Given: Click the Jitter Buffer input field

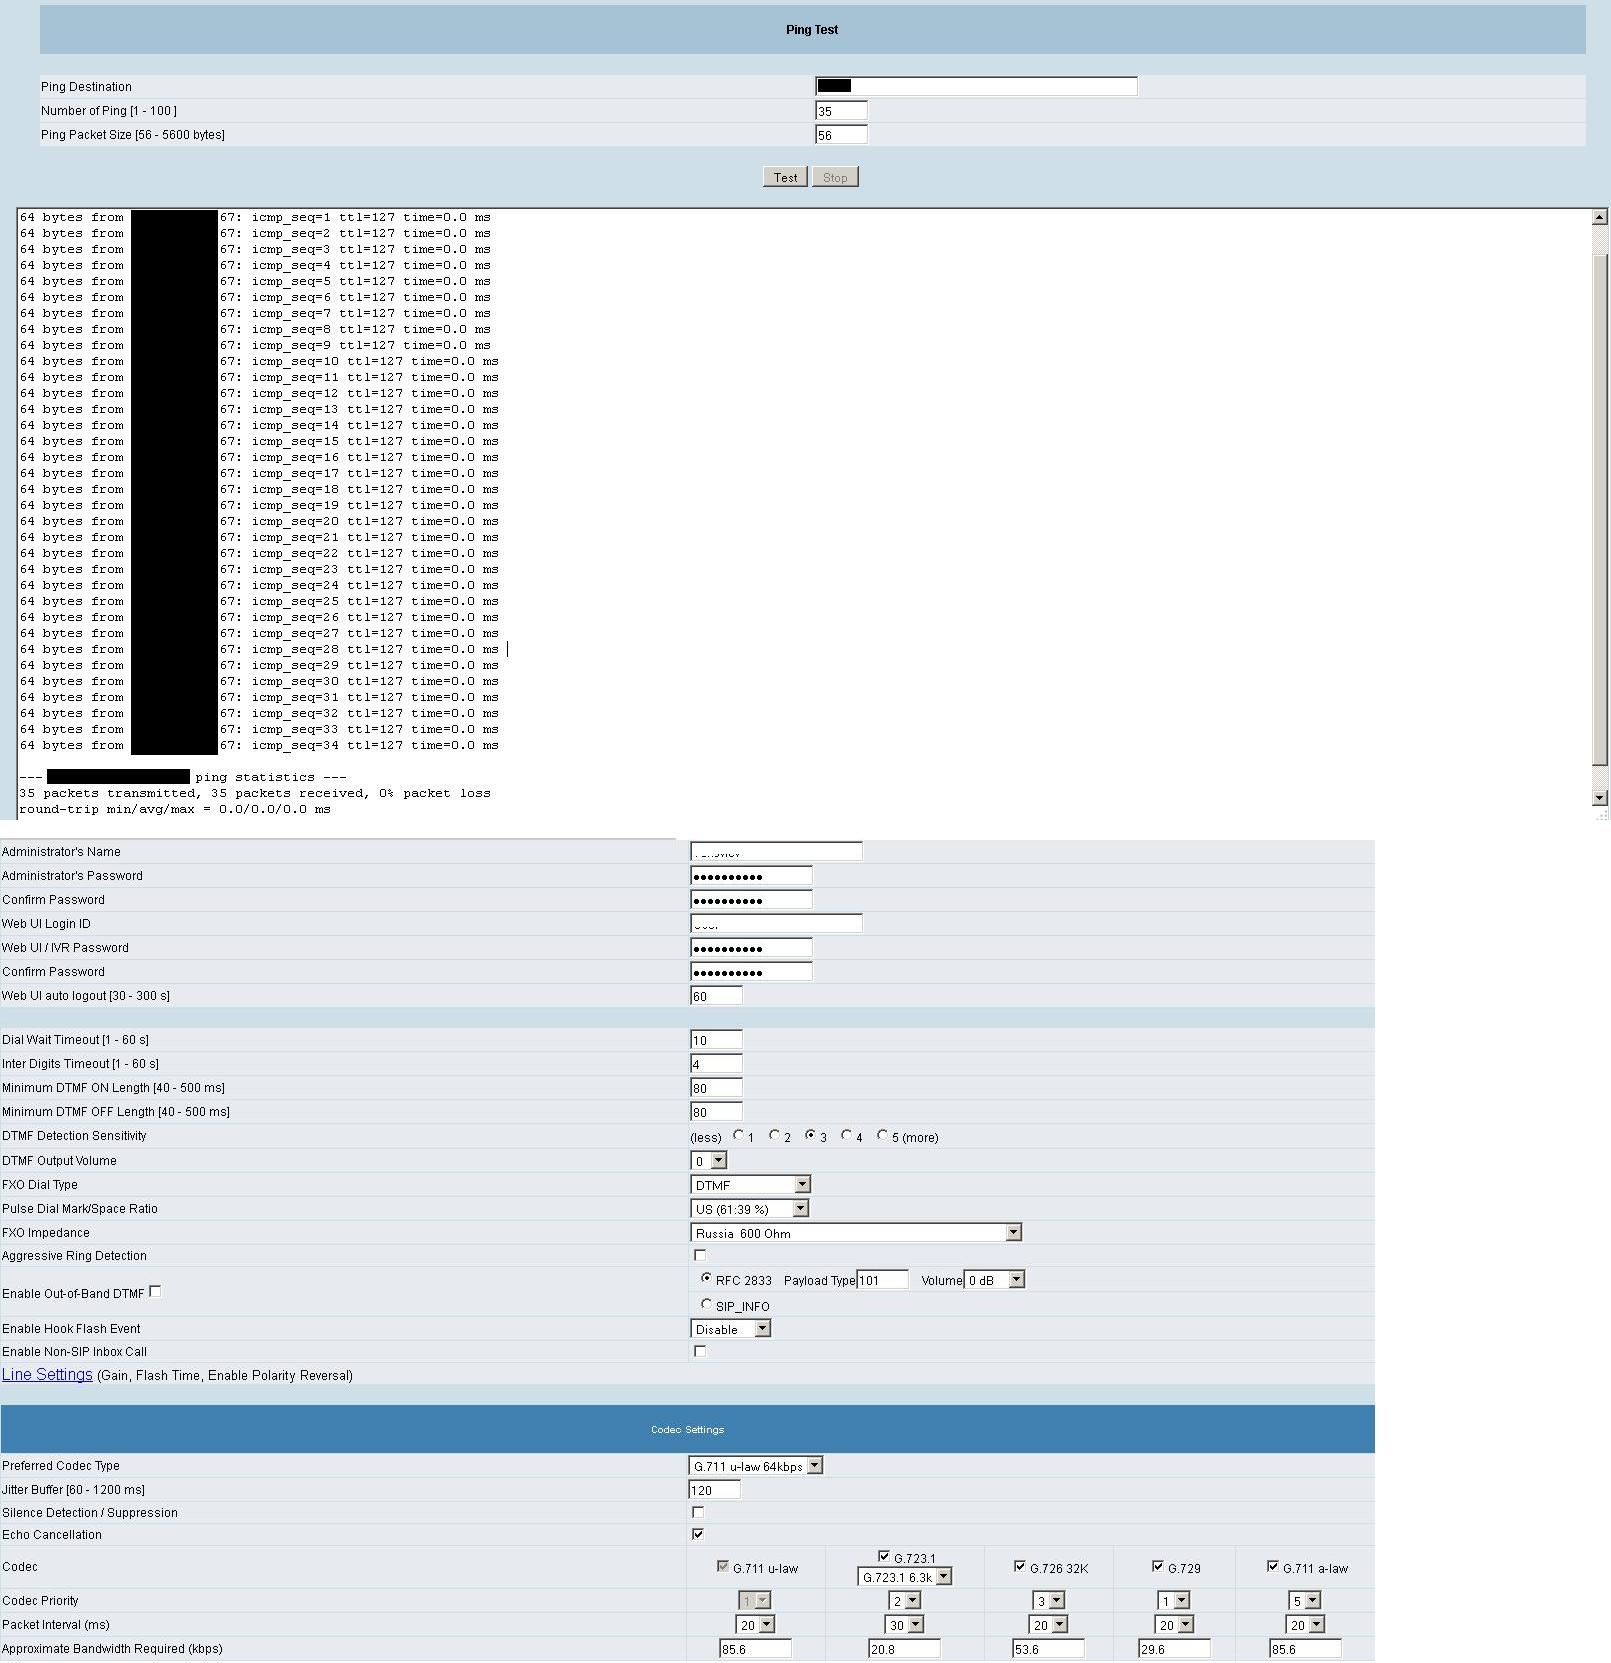Looking at the screenshot, I should [716, 1490].
